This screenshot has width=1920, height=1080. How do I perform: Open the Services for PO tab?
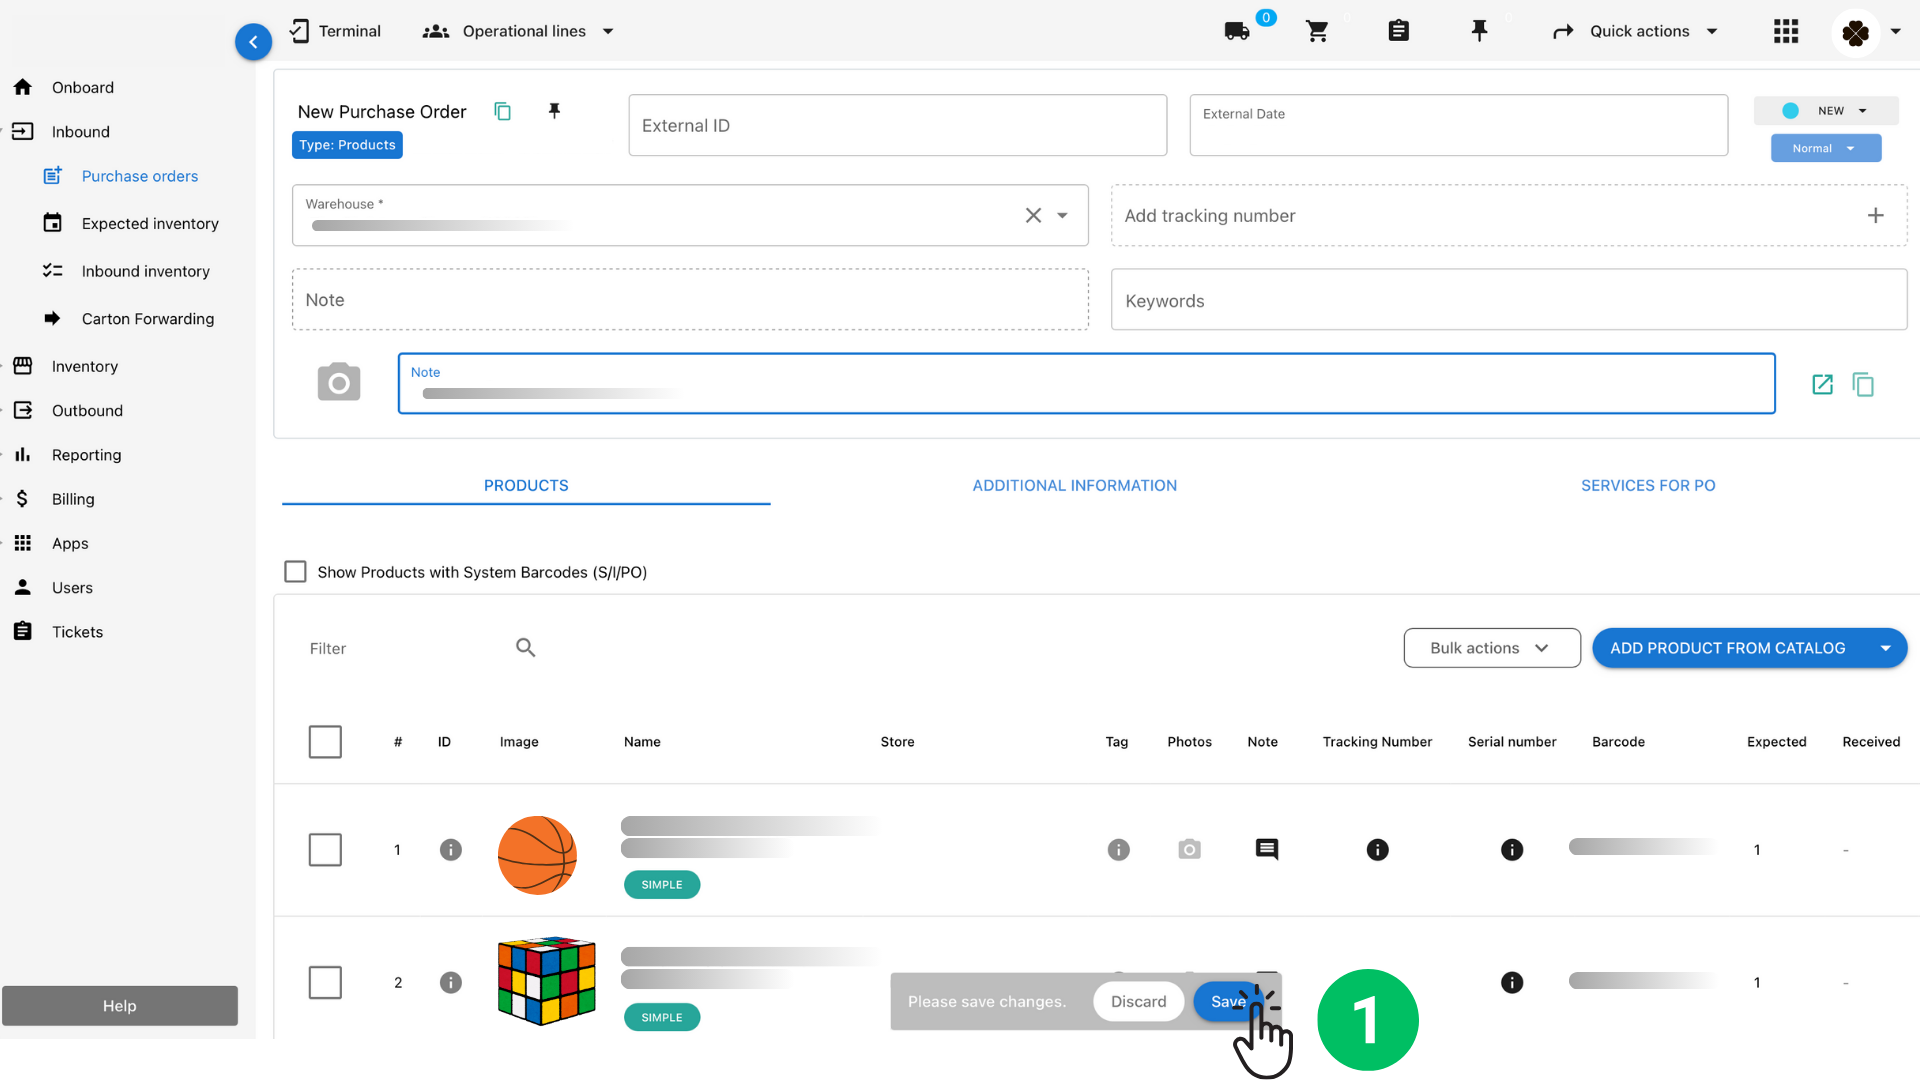[x=1647, y=485]
